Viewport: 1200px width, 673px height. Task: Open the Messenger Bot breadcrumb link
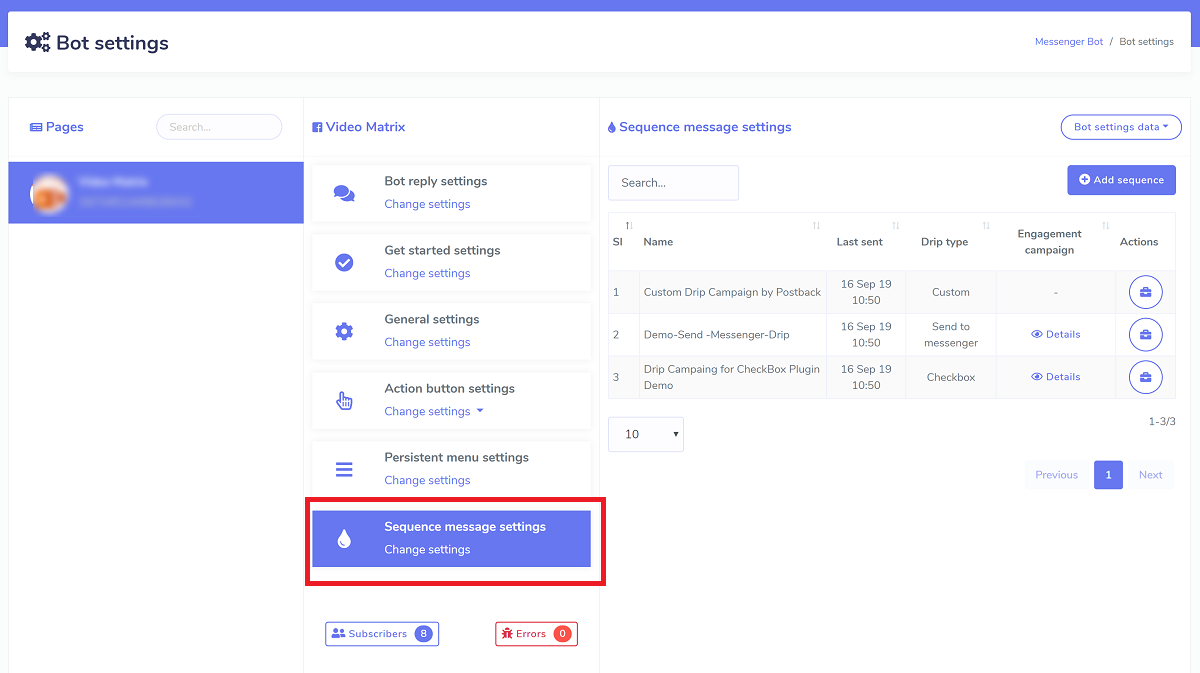click(1068, 41)
